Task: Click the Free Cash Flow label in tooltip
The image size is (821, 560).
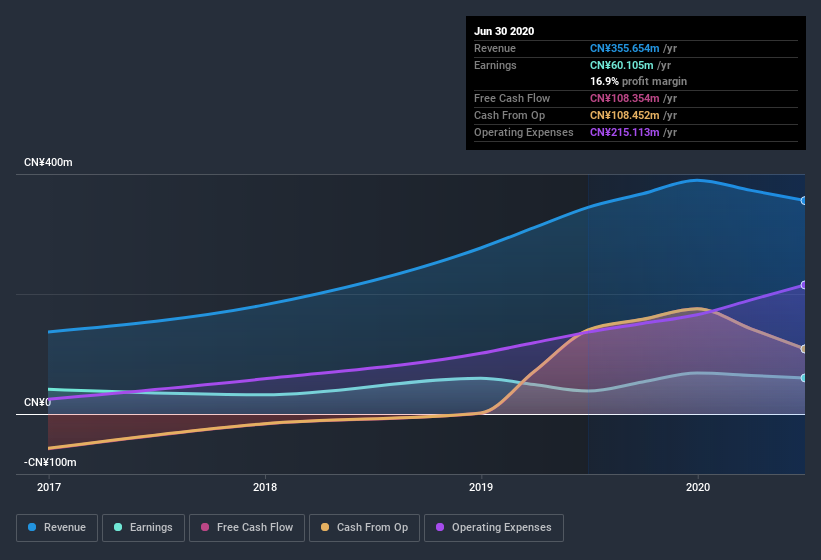Action: click(512, 98)
